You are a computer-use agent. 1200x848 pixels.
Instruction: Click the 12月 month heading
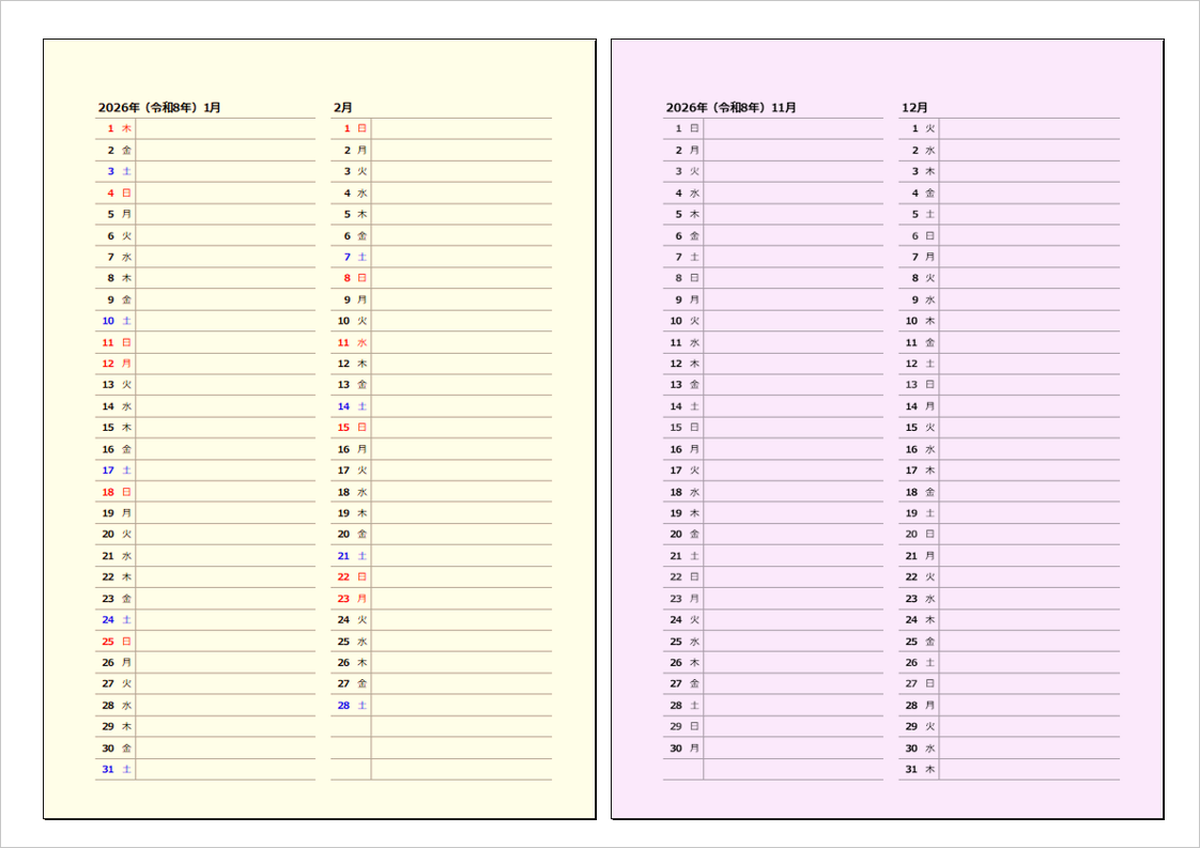[x=914, y=107]
